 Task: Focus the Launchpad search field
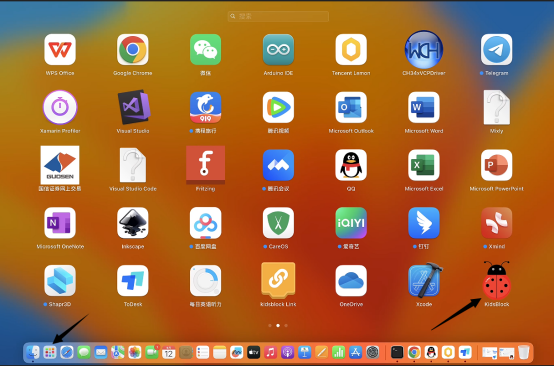[x=278, y=16]
